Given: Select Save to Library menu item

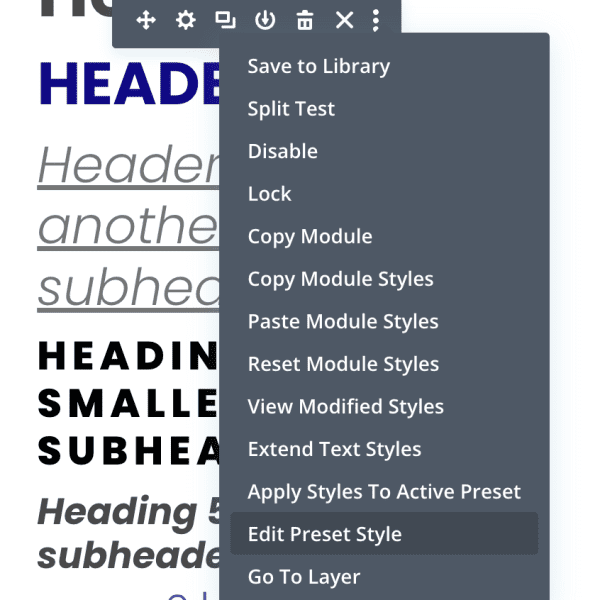Looking at the screenshot, I should point(319,67).
